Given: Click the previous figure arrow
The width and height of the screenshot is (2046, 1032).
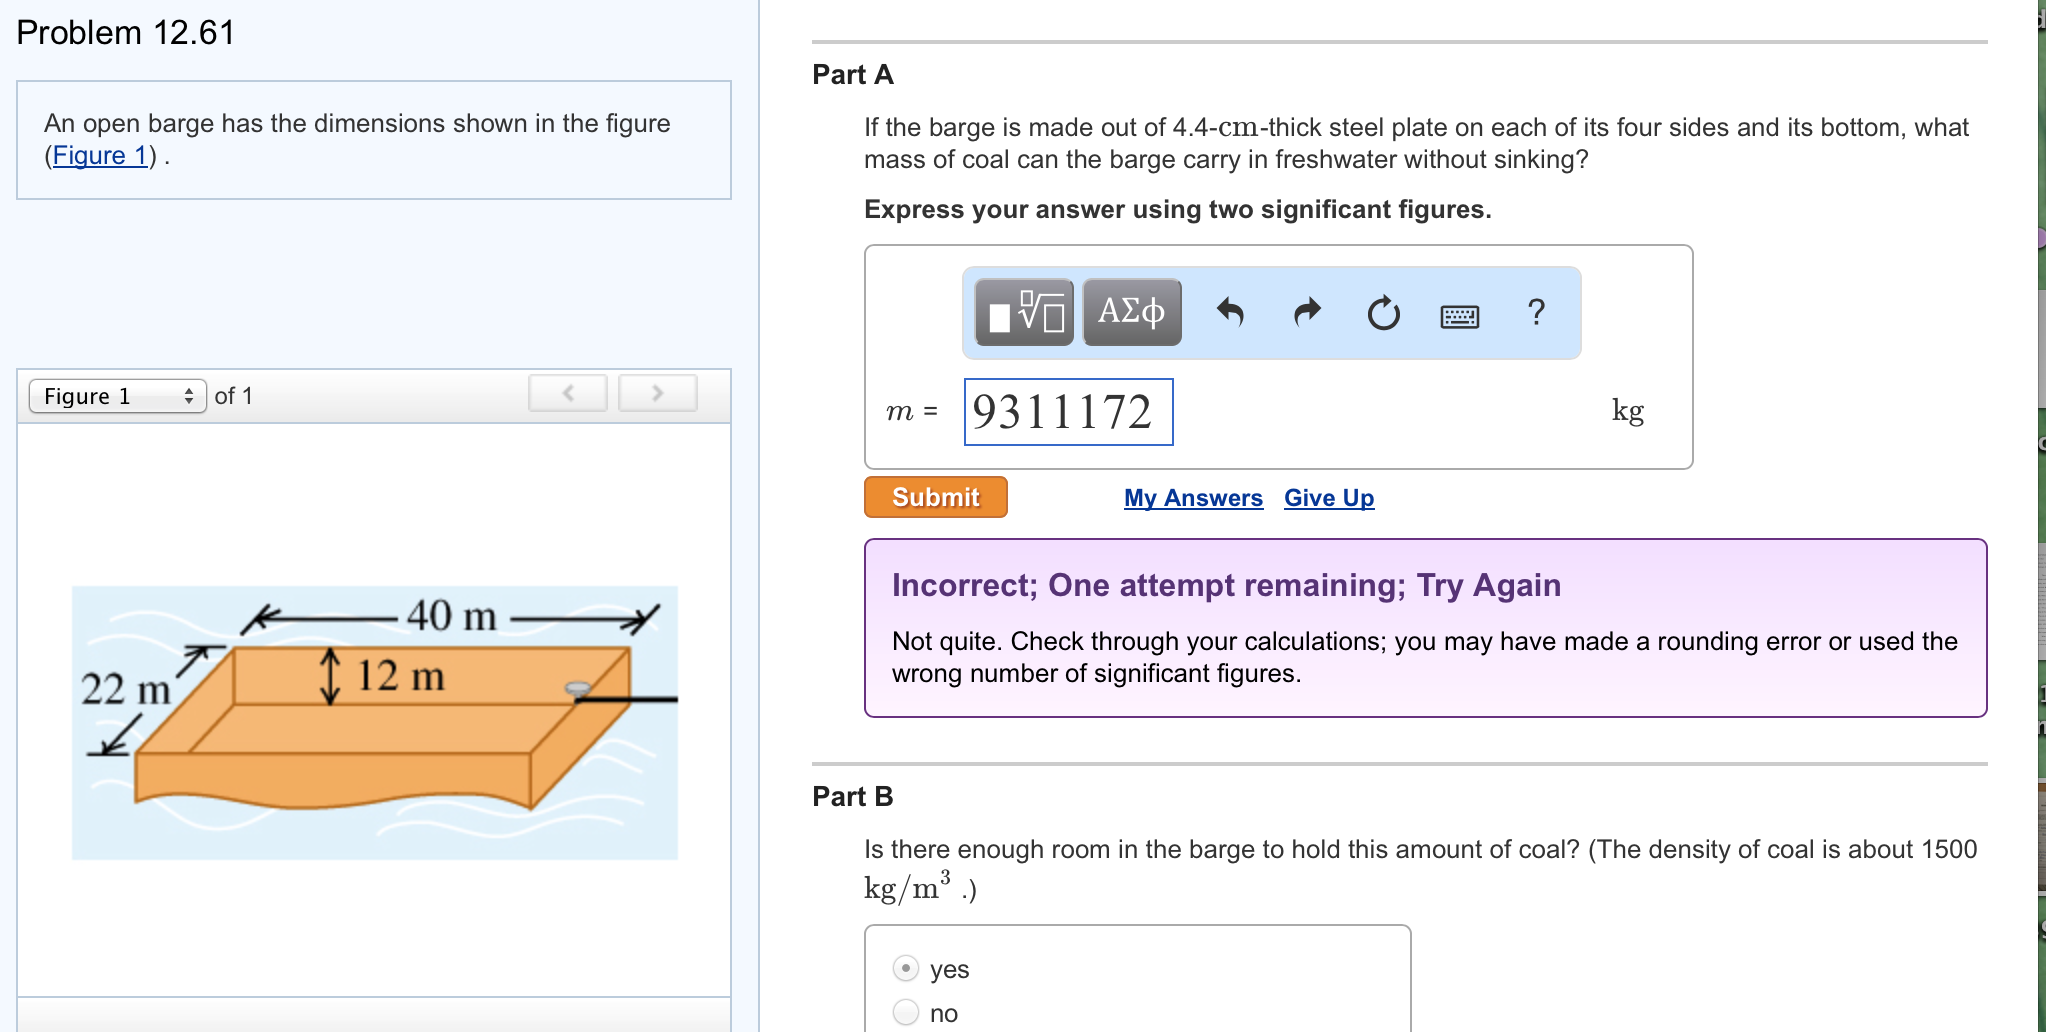Looking at the screenshot, I should (x=567, y=392).
